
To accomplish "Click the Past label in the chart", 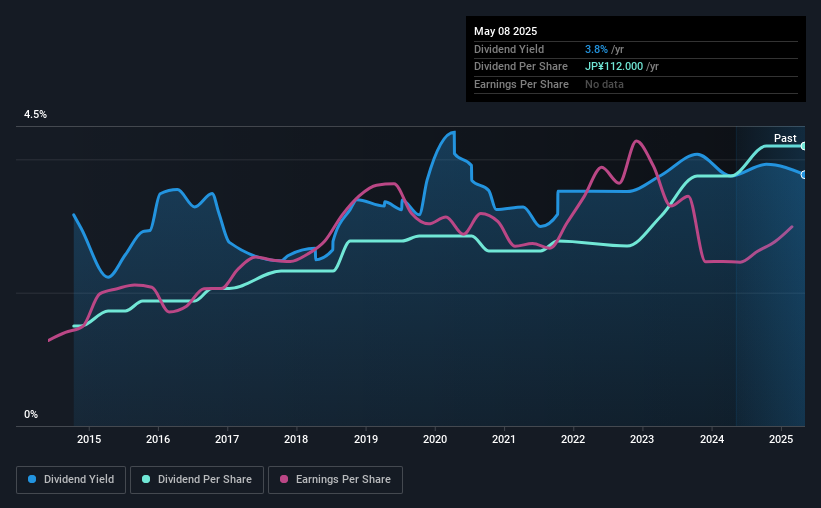I will click(785, 138).
